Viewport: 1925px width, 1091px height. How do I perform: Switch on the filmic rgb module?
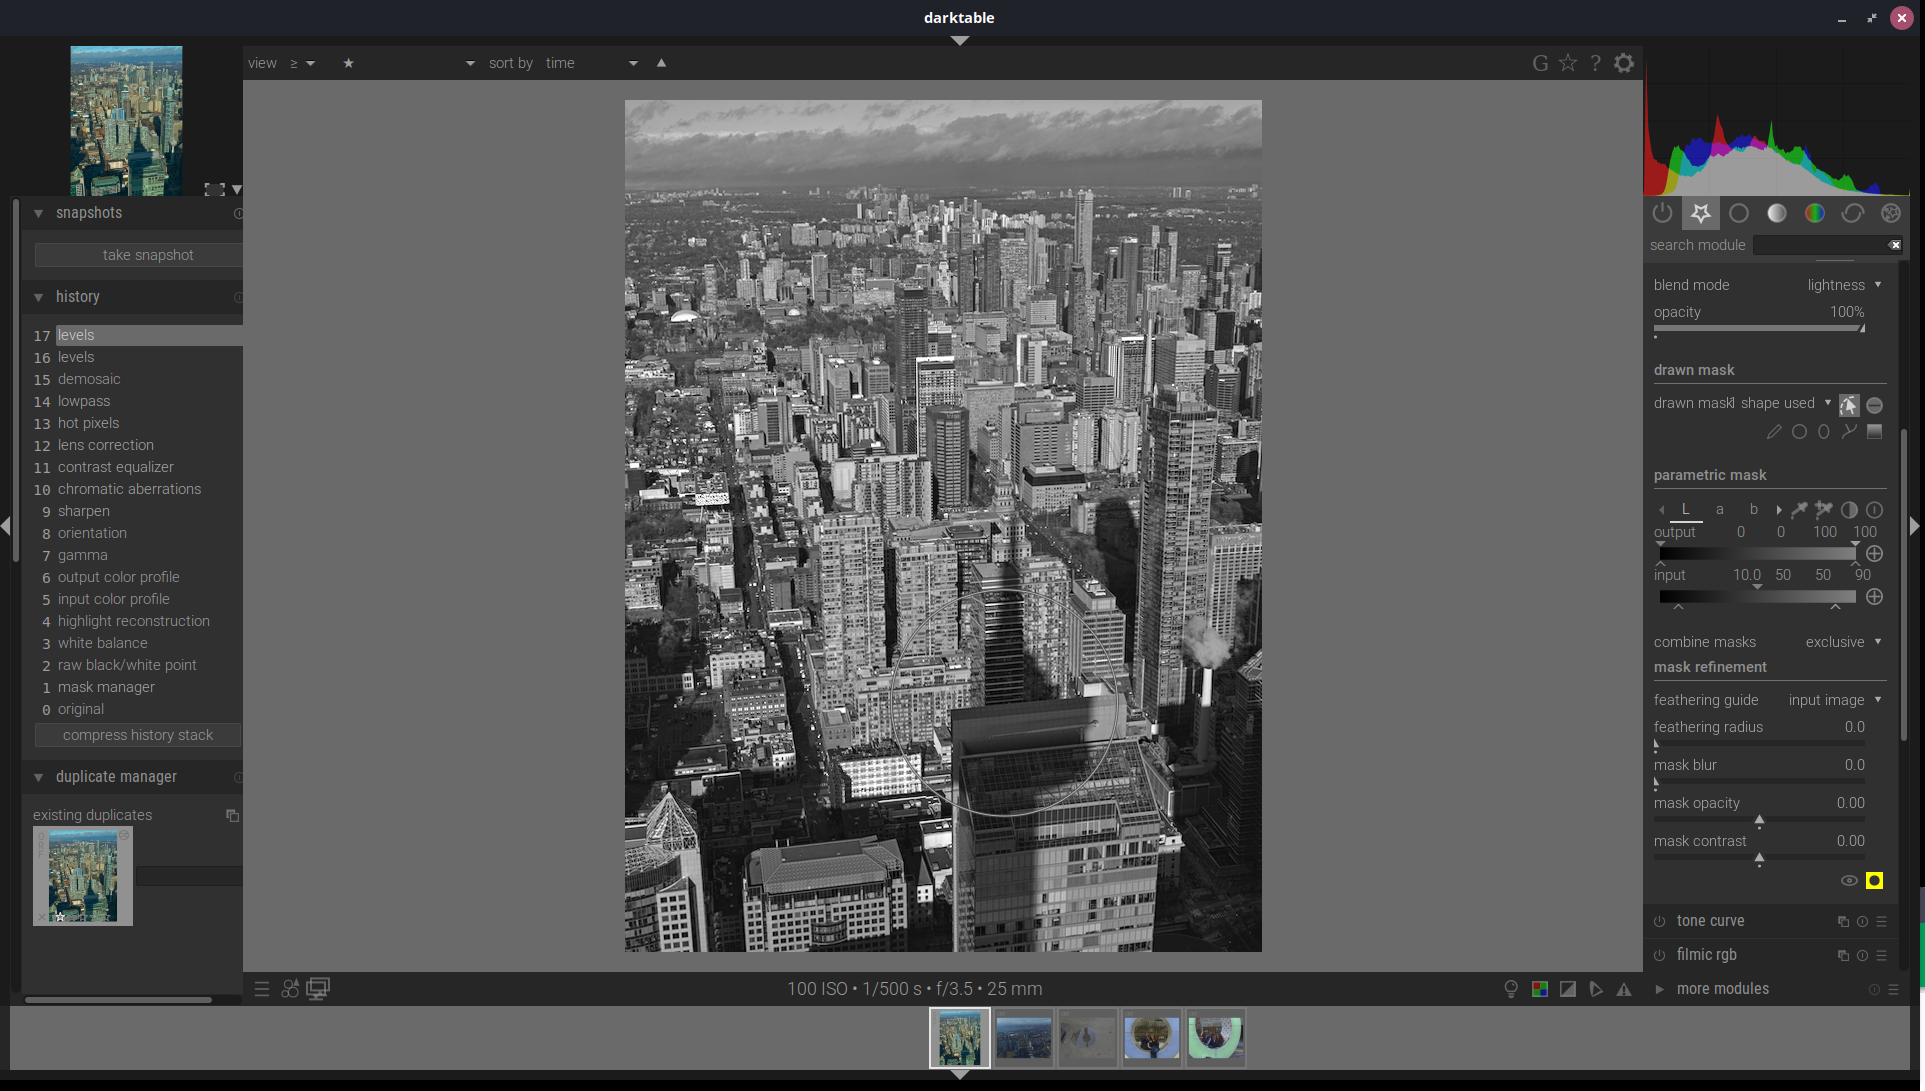[1660, 956]
